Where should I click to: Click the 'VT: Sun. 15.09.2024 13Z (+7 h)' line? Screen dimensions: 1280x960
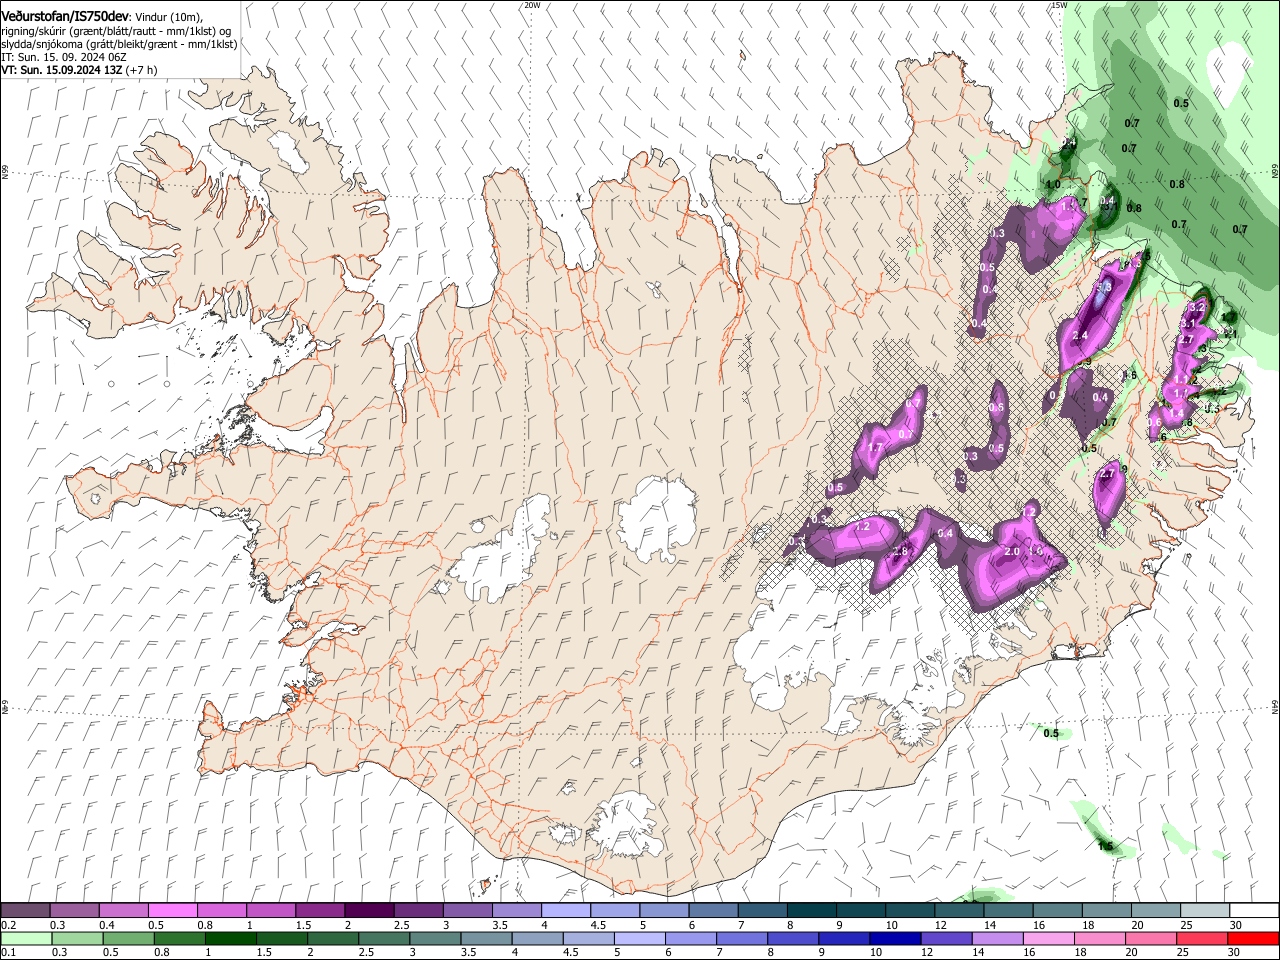79,70
